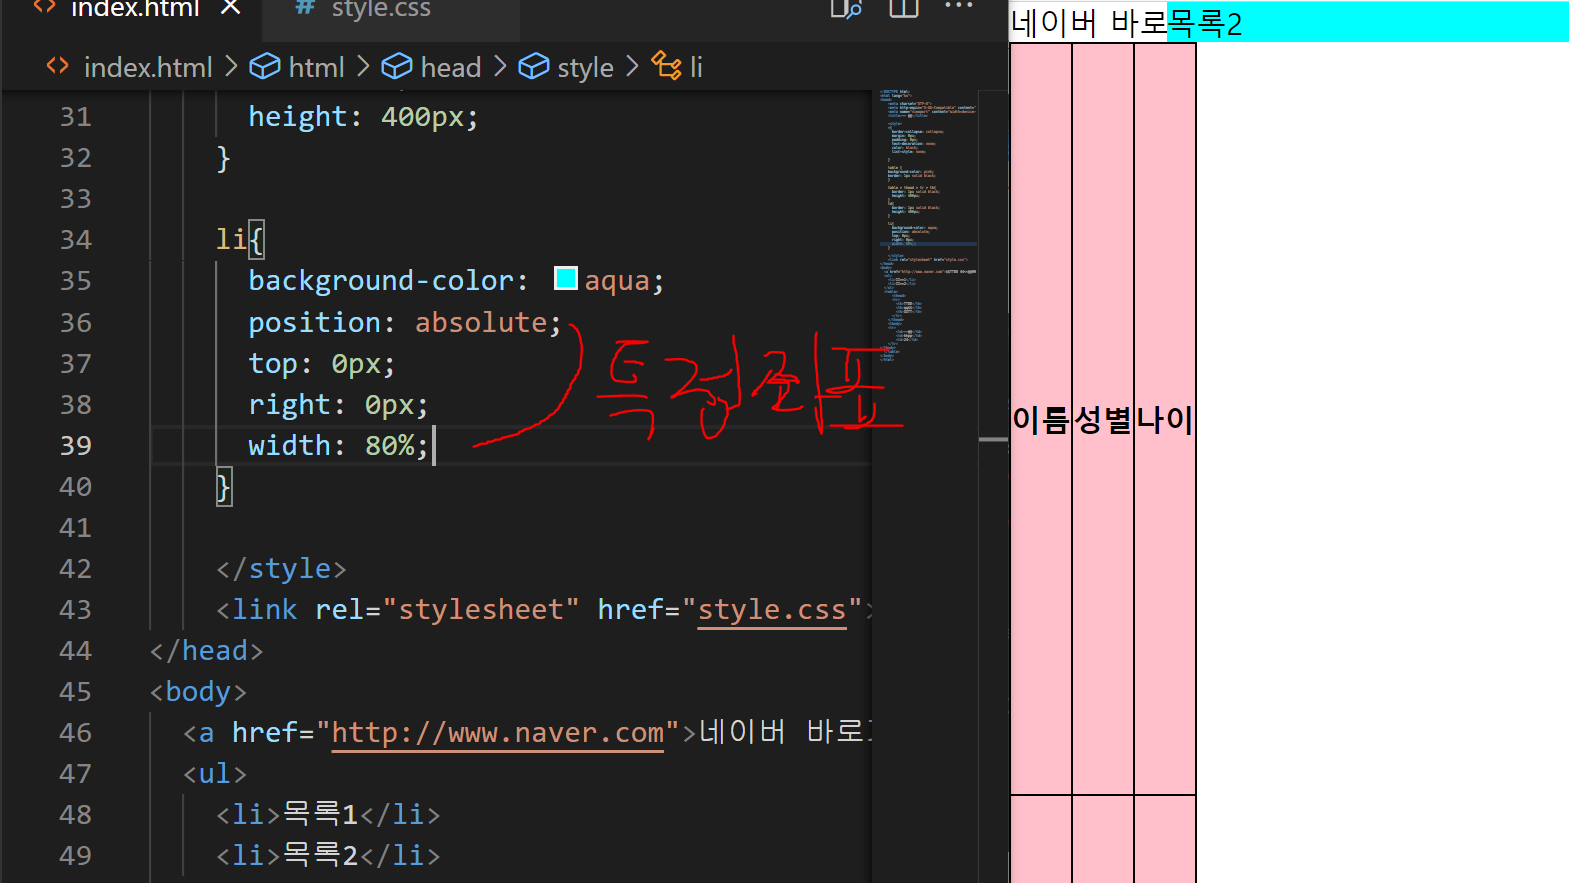The width and height of the screenshot is (1569, 883).
Task: Click line number 39
Action: (x=76, y=446)
